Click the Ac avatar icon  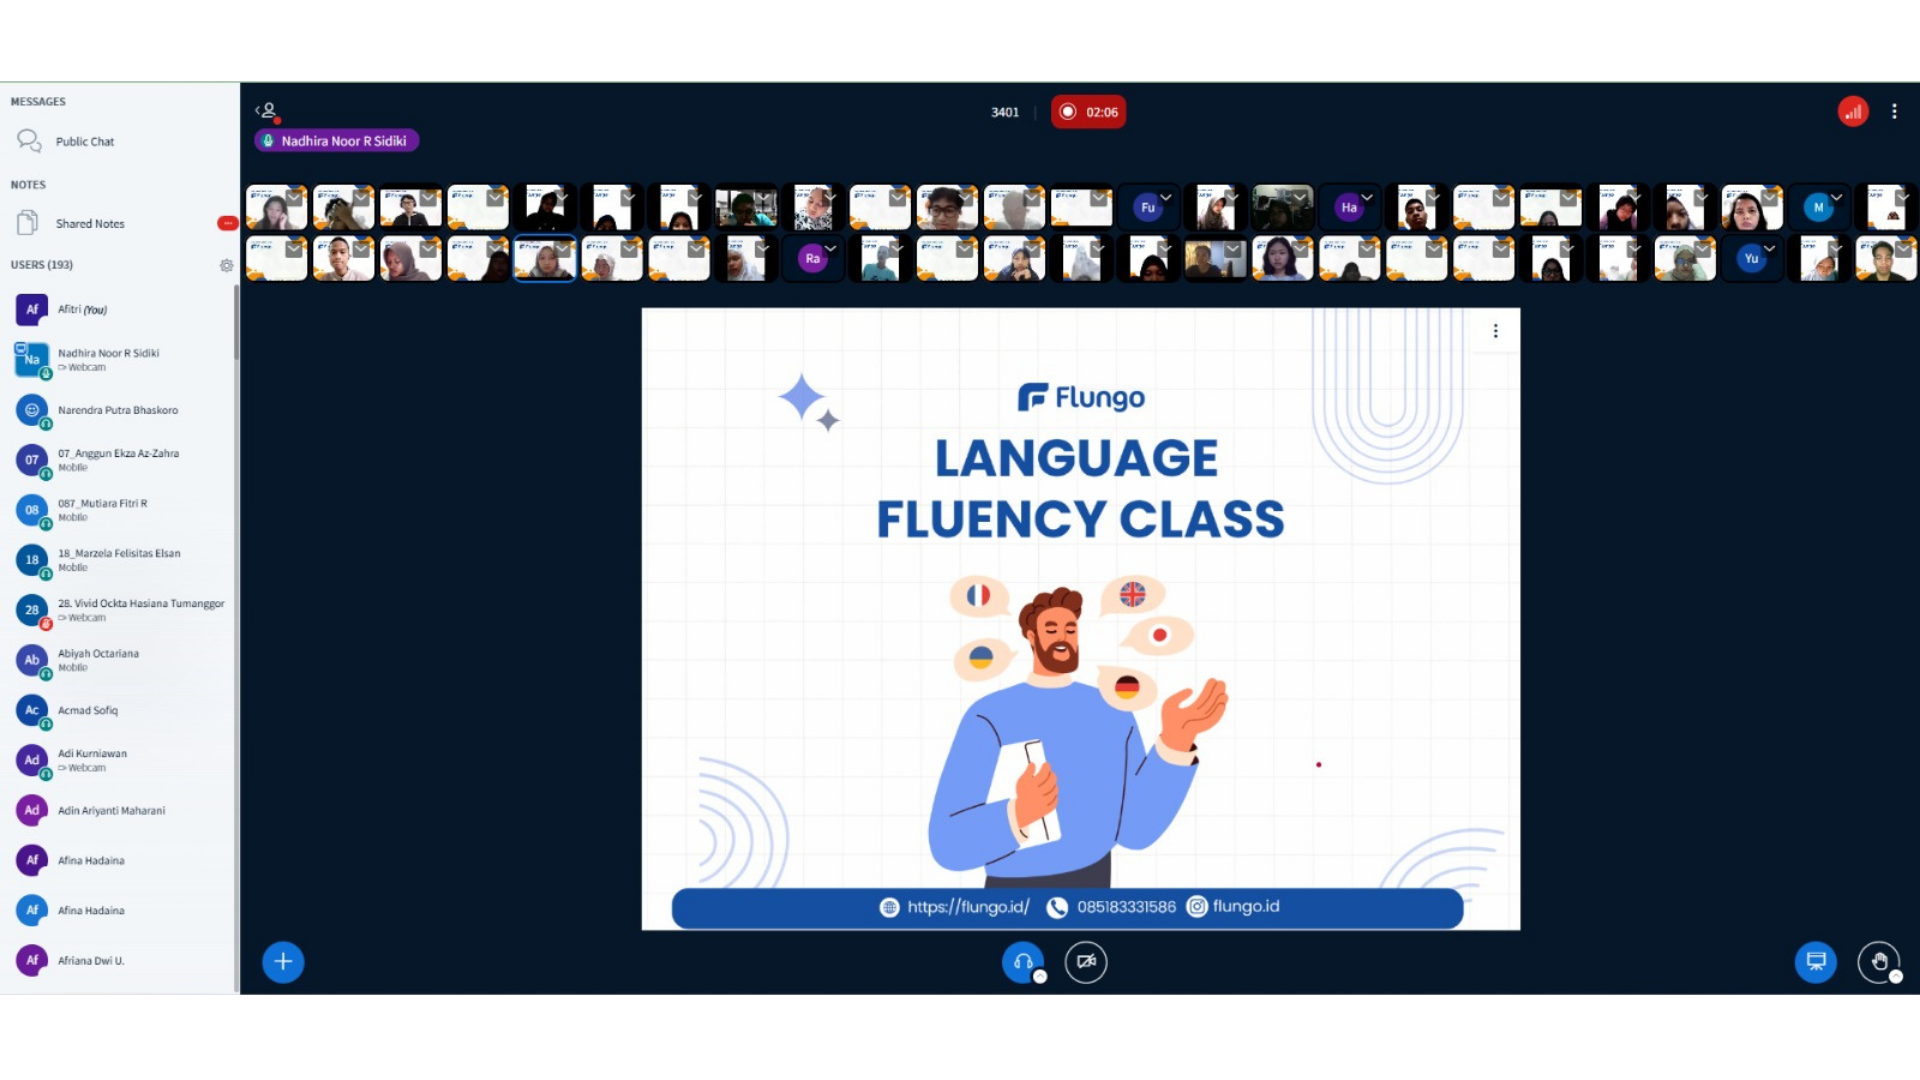coord(32,710)
